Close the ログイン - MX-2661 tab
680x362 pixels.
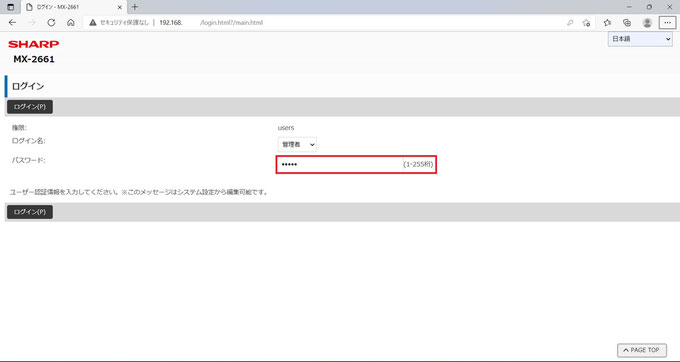tap(120, 7)
